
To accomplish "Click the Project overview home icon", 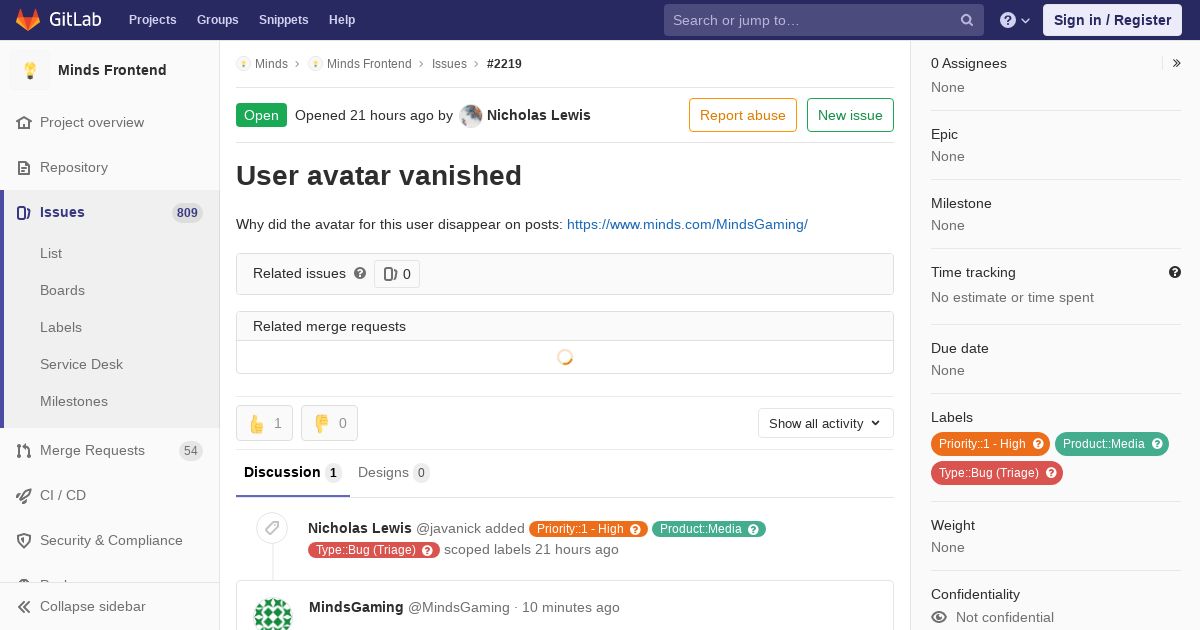I will (x=24, y=122).
